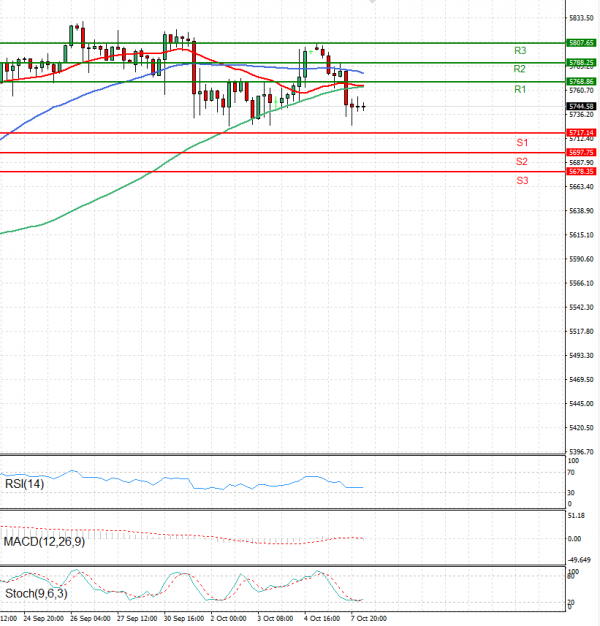Select the 5697.75 support price tag

coord(581,153)
